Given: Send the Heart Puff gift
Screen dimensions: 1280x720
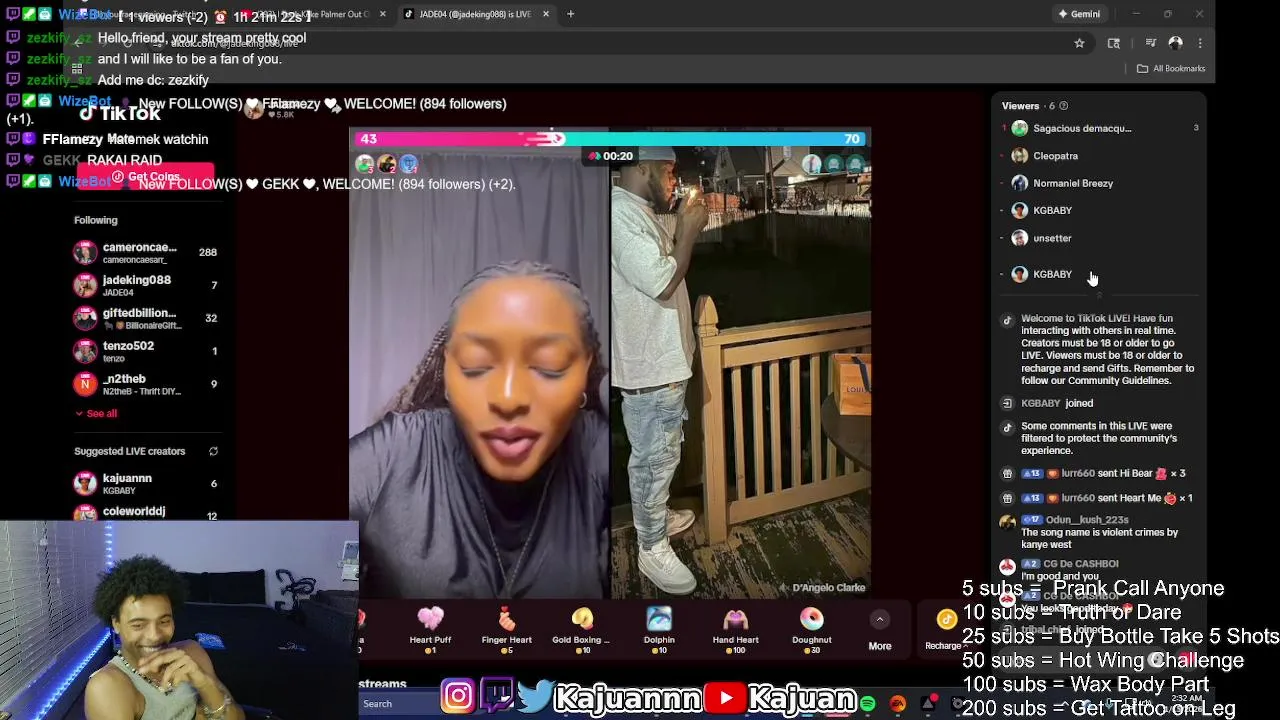Looking at the screenshot, I should (430, 630).
